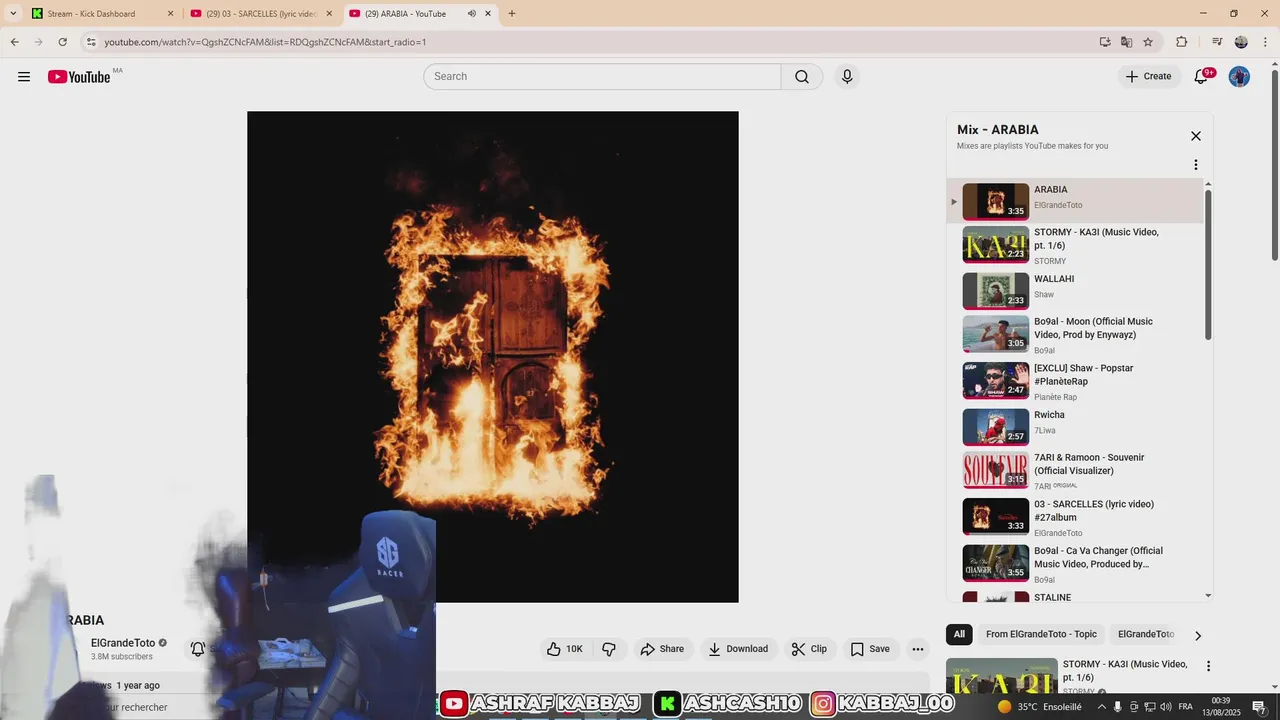
Task: Play Rwicha by 7Liwa
Action: 1076,427
